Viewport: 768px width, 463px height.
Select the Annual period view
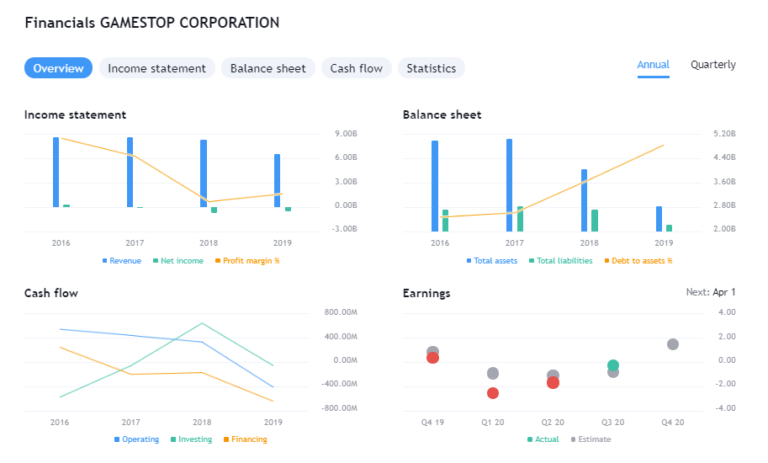click(653, 65)
